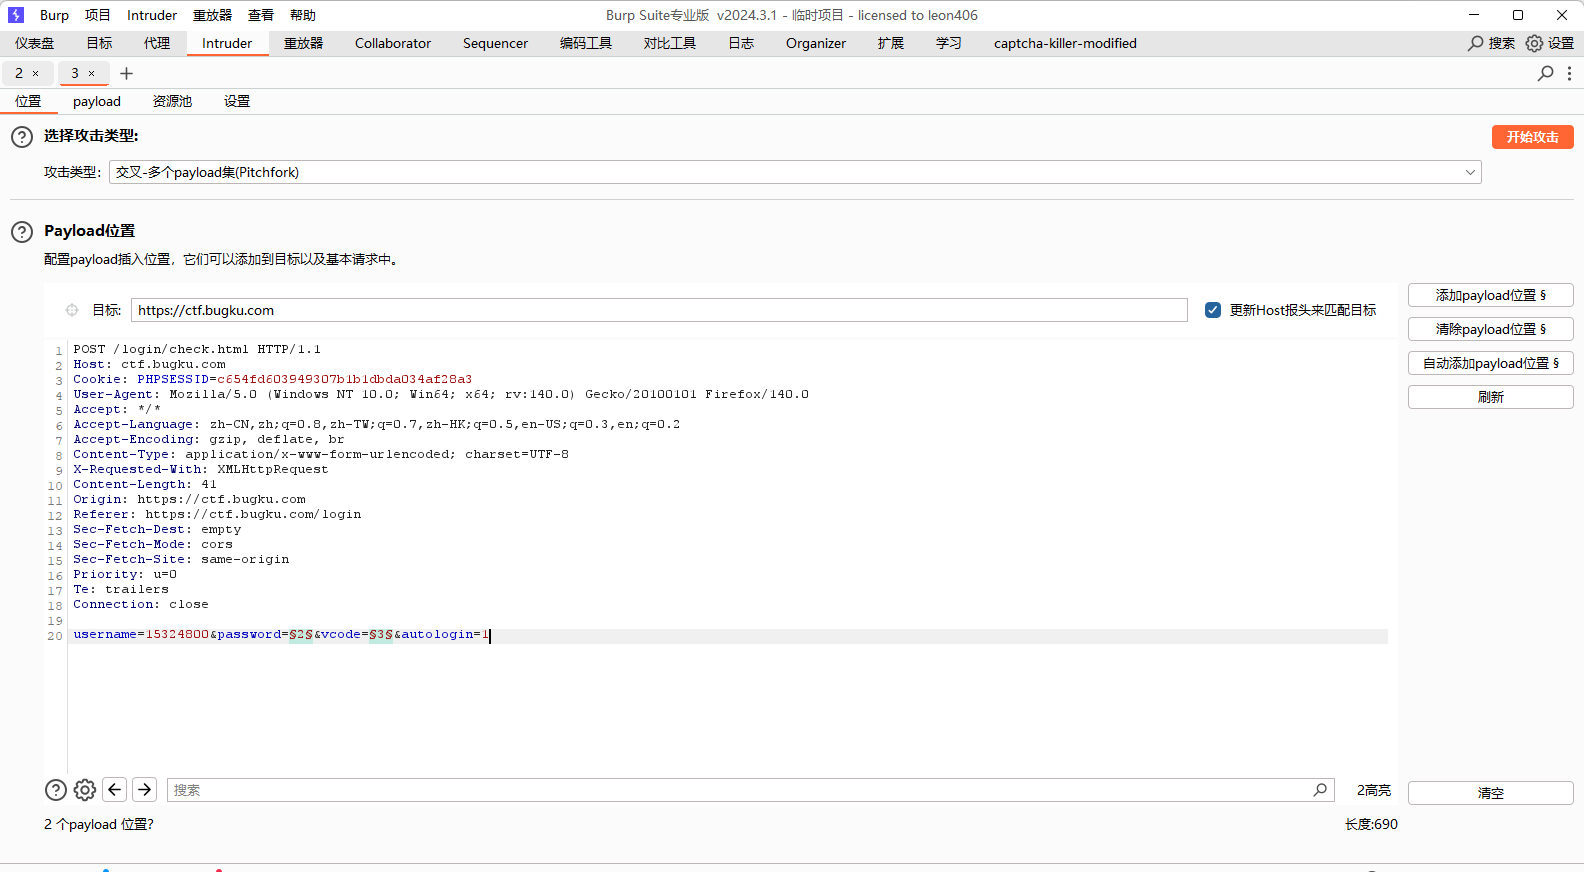Select Intruder attack tab 3
Image resolution: width=1584 pixels, height=872 pixels.
(x=75, y=73)
